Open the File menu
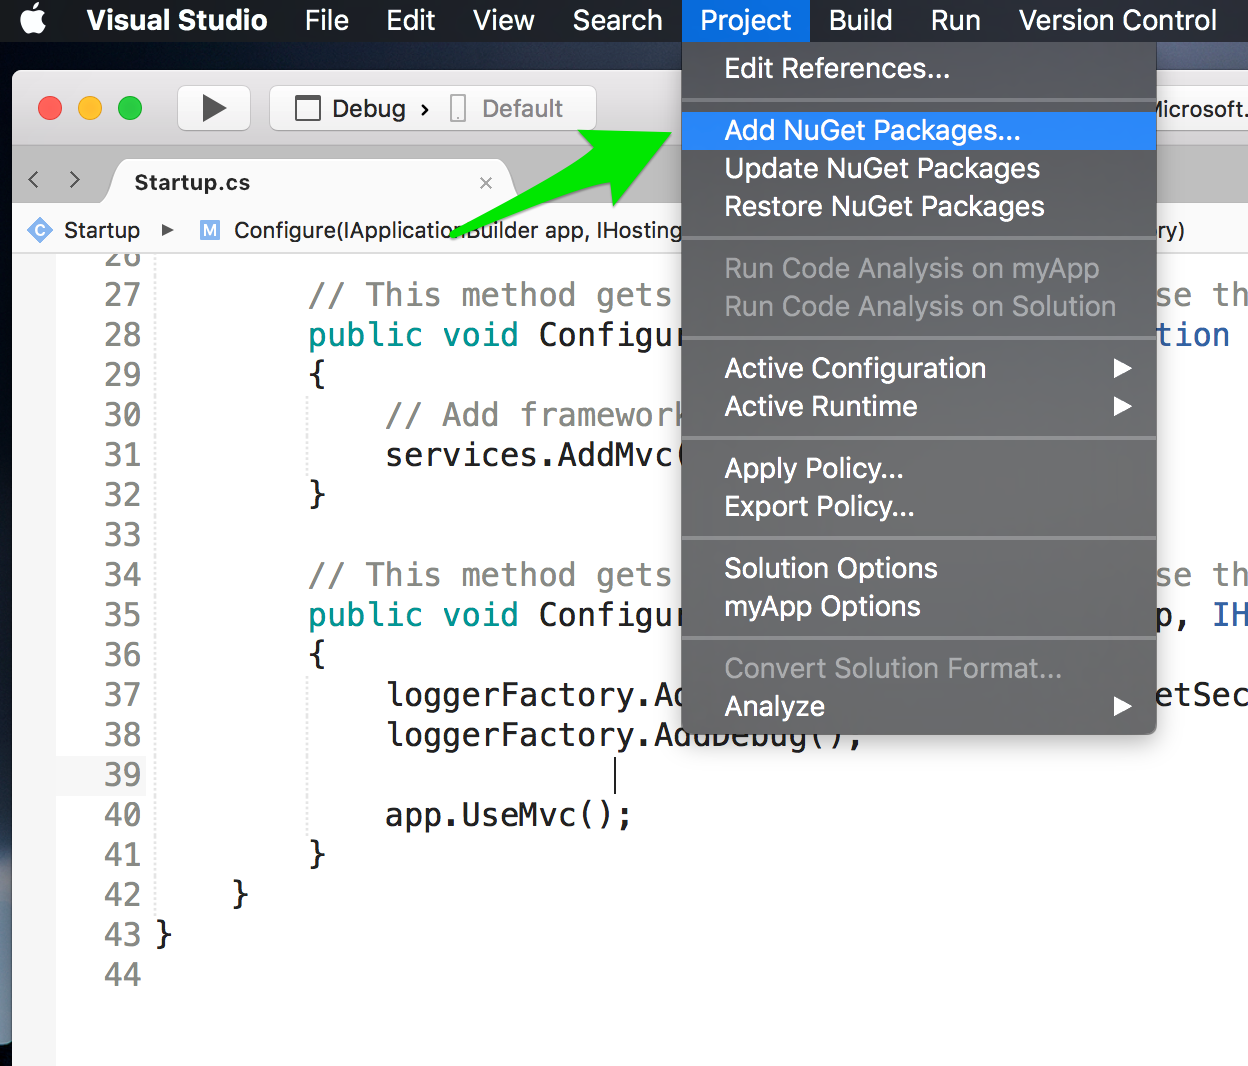The height and width of the screenshot is (1066, 1248). [327, 20]
